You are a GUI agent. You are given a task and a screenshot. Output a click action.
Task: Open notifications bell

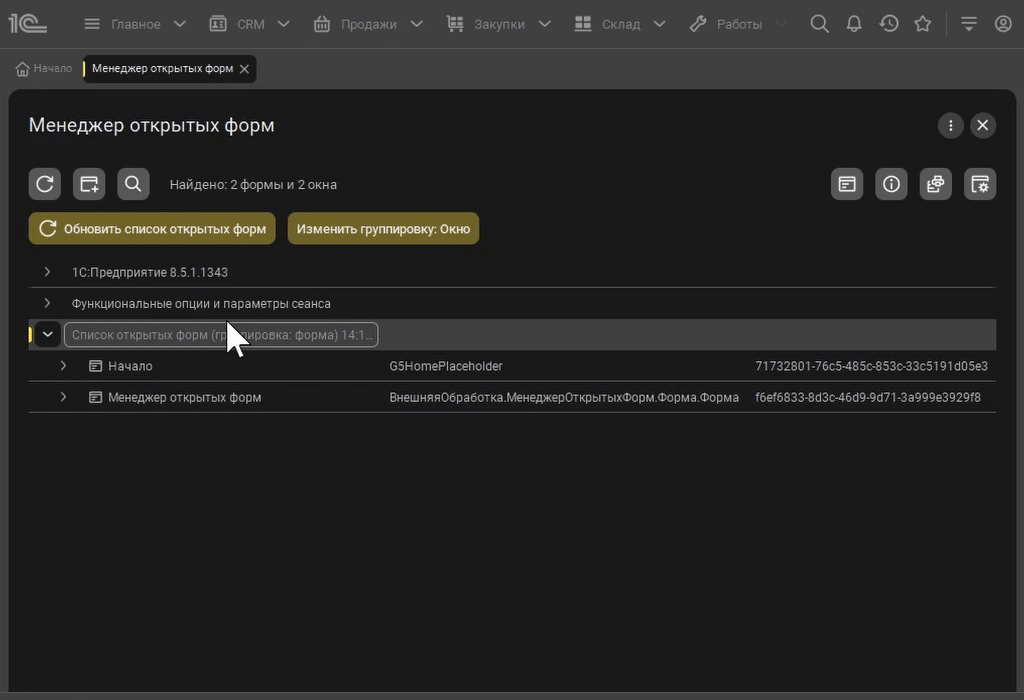tap(854, 24)
